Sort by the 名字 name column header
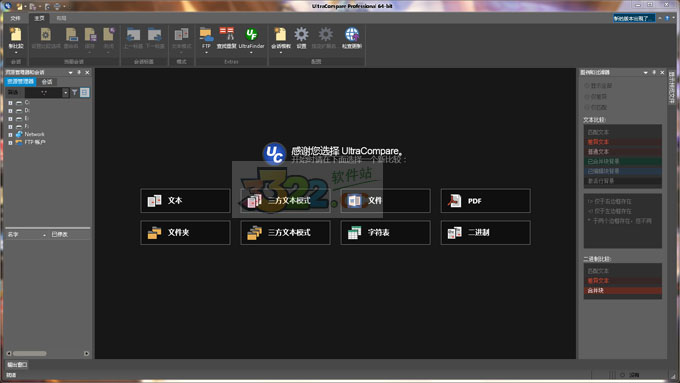Screen dimensions: 680x383 (x=27, y=234)
